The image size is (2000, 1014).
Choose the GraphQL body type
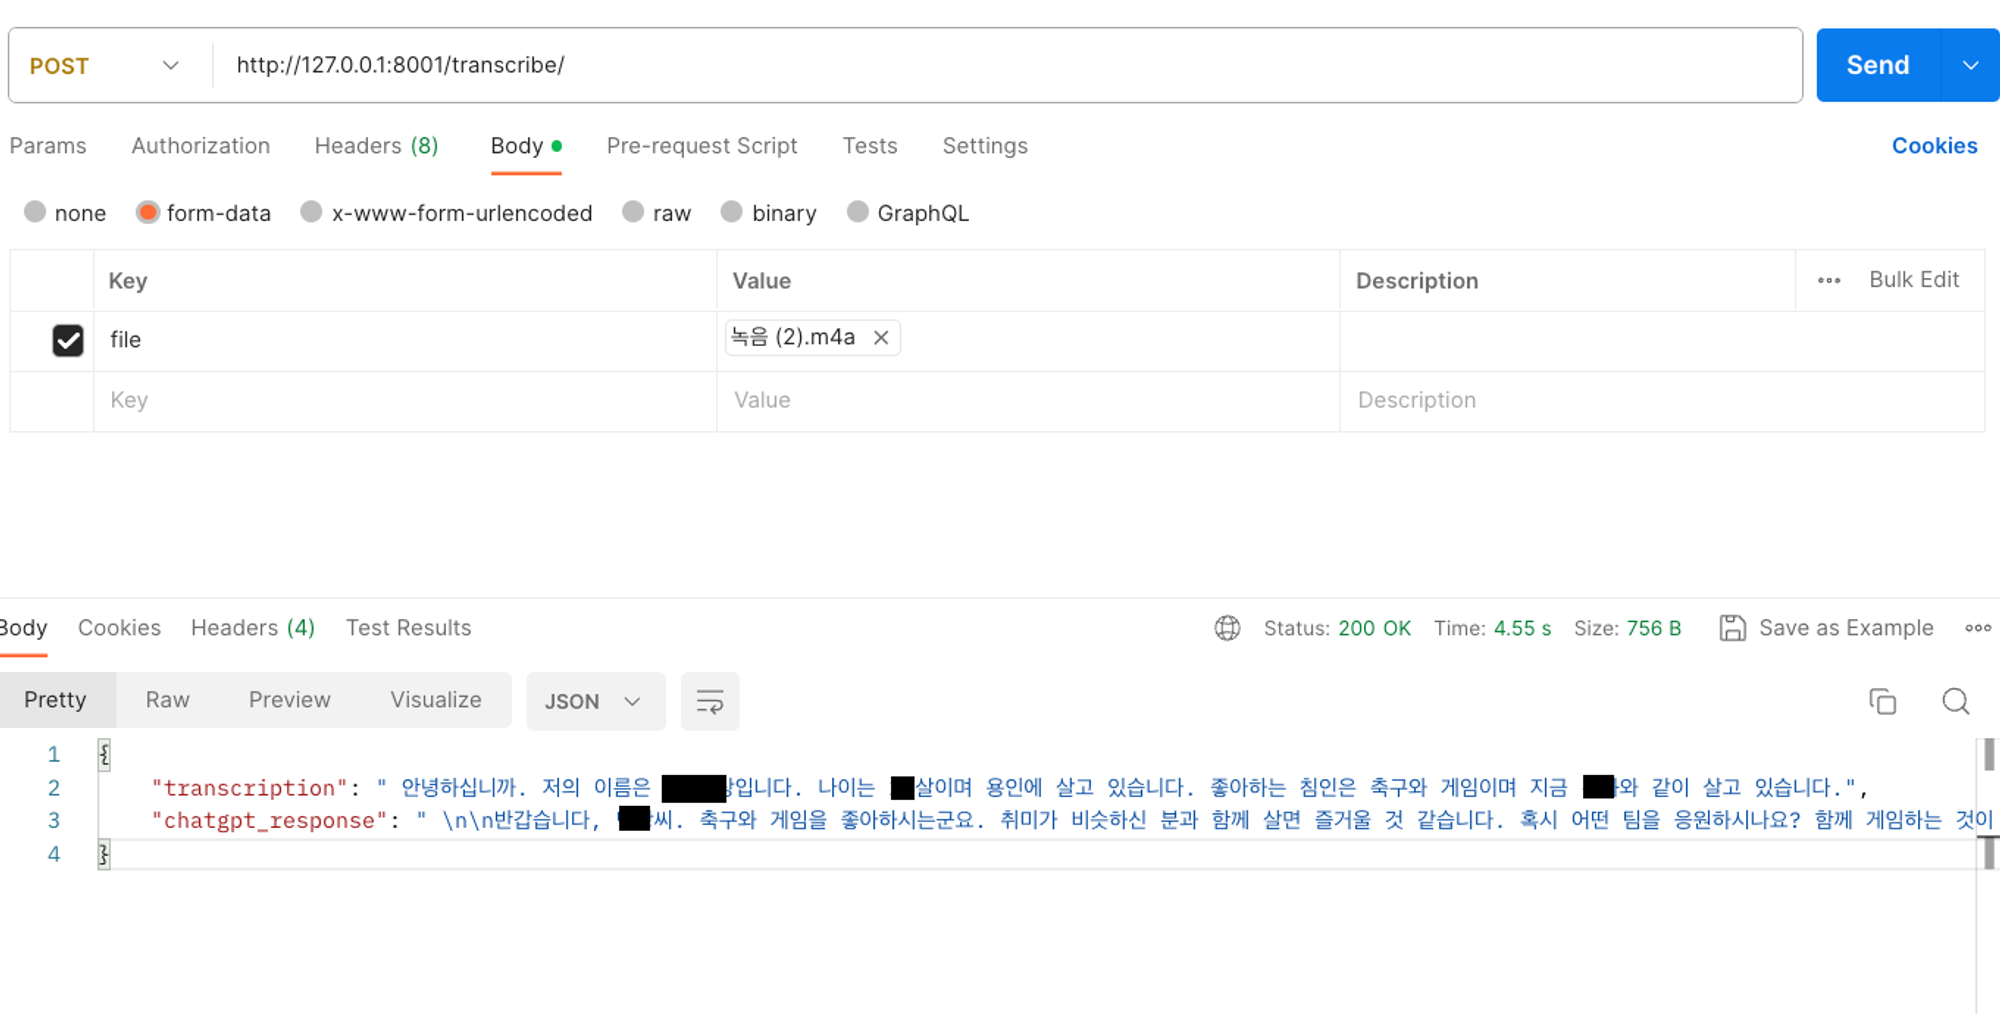[857, 212]
